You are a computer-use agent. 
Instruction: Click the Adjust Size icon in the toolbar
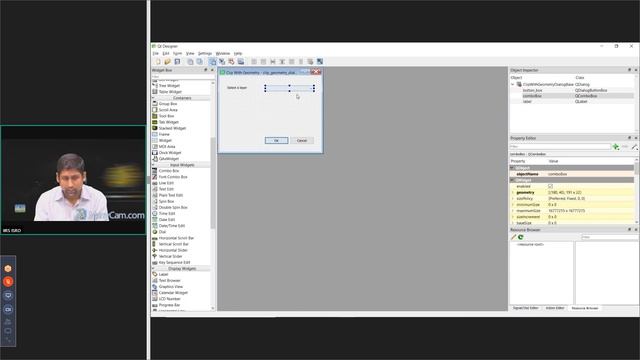click(320, 62)
